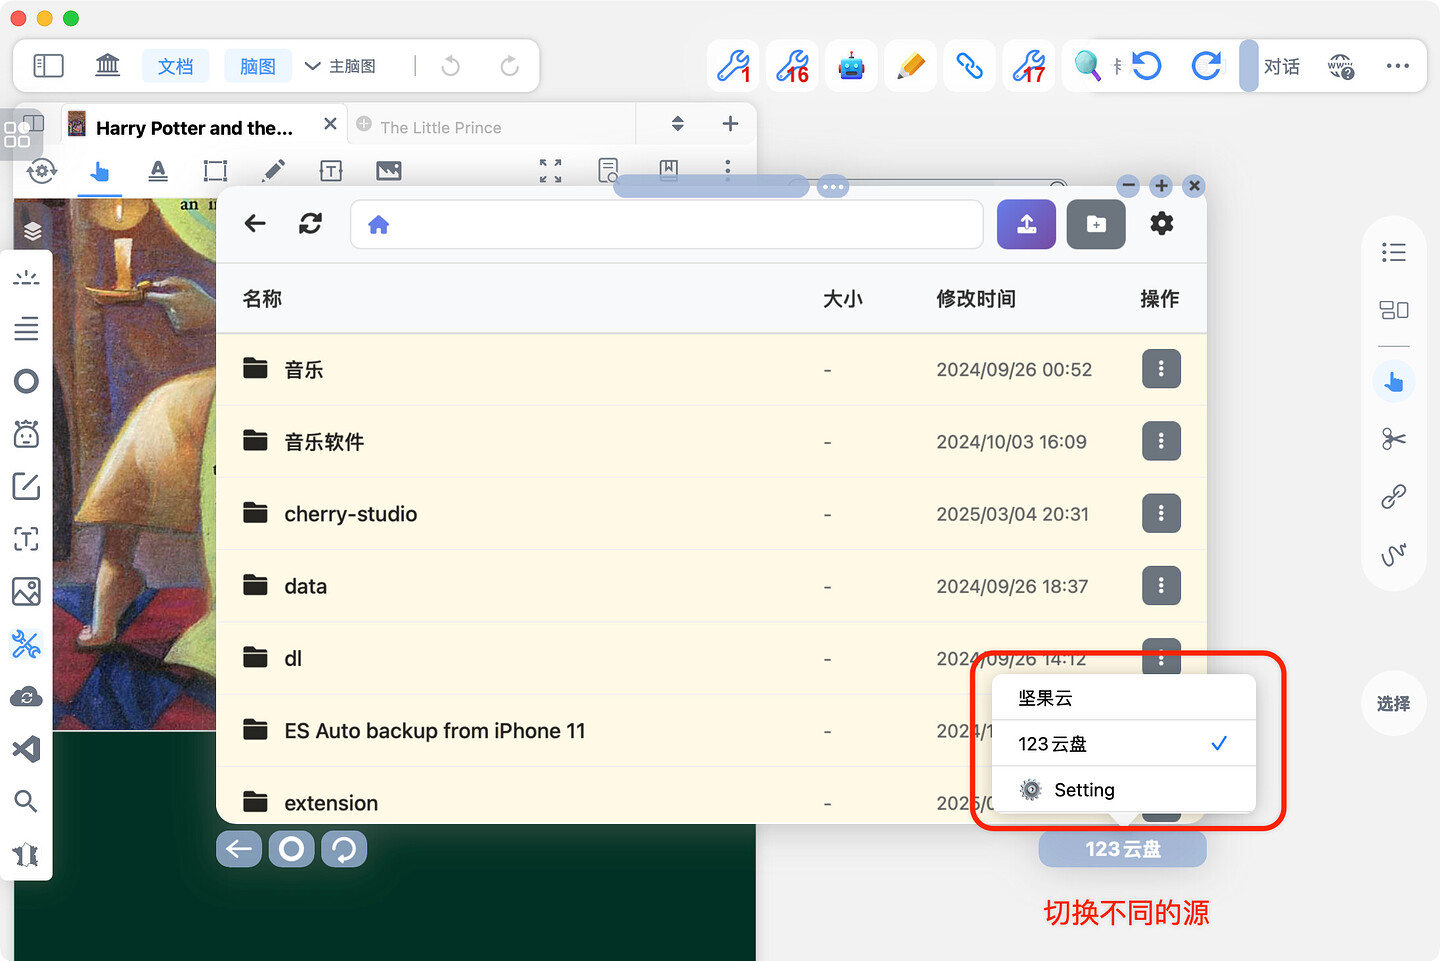This screenshot has width=1440, height=961.
Task: Close the Harry Potter tab
Action: (x=330, y=124)
